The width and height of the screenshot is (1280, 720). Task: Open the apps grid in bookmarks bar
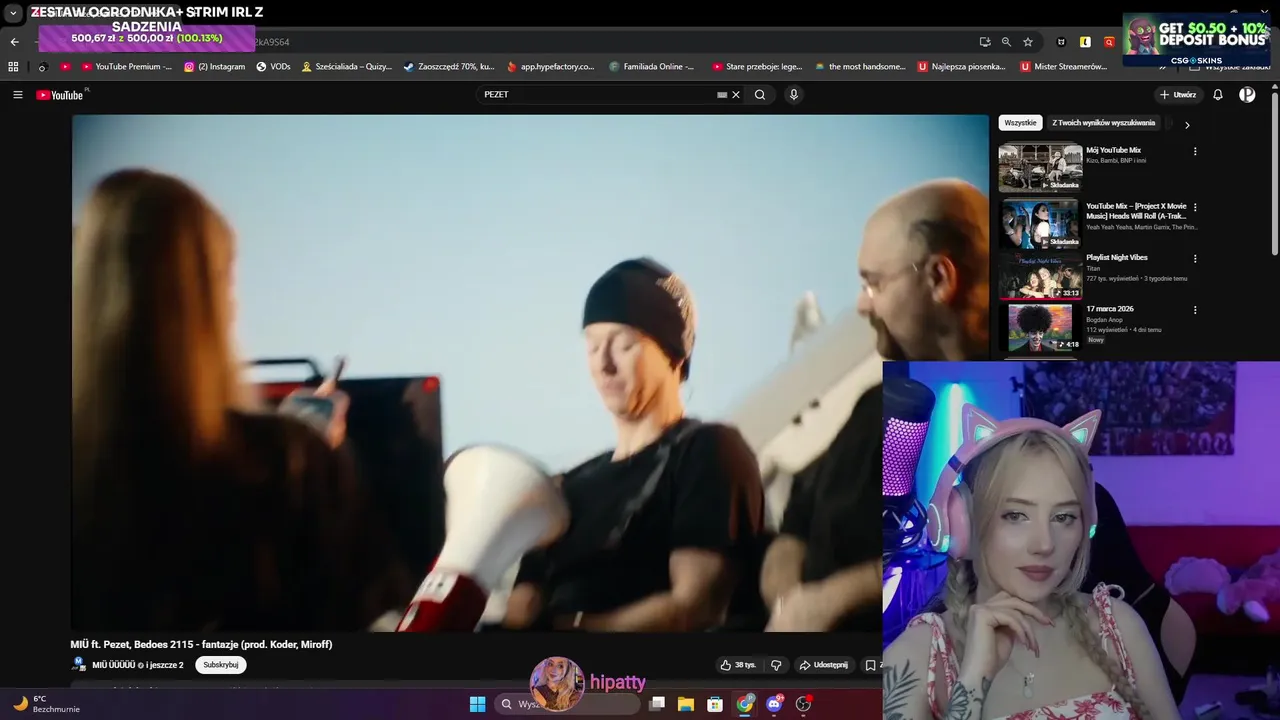(x=13, y=67)
